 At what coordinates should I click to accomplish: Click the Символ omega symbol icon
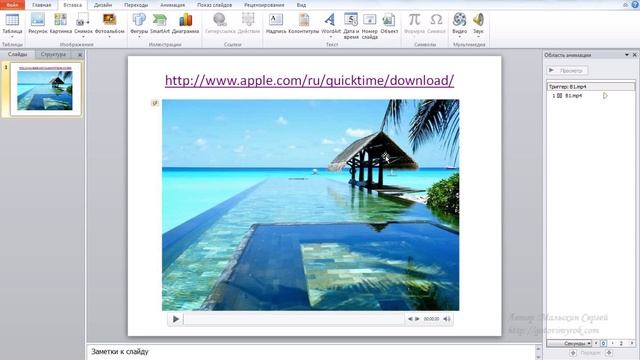point(436,20)
